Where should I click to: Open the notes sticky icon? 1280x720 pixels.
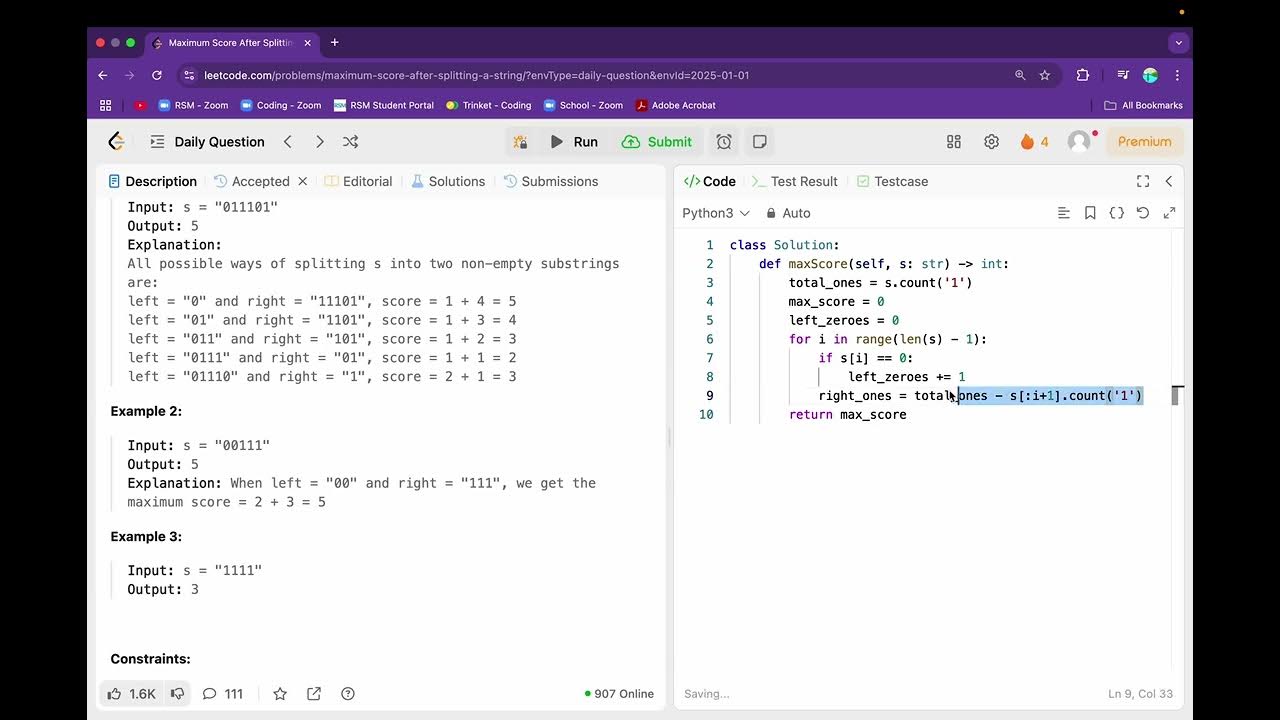click(760, 142)
